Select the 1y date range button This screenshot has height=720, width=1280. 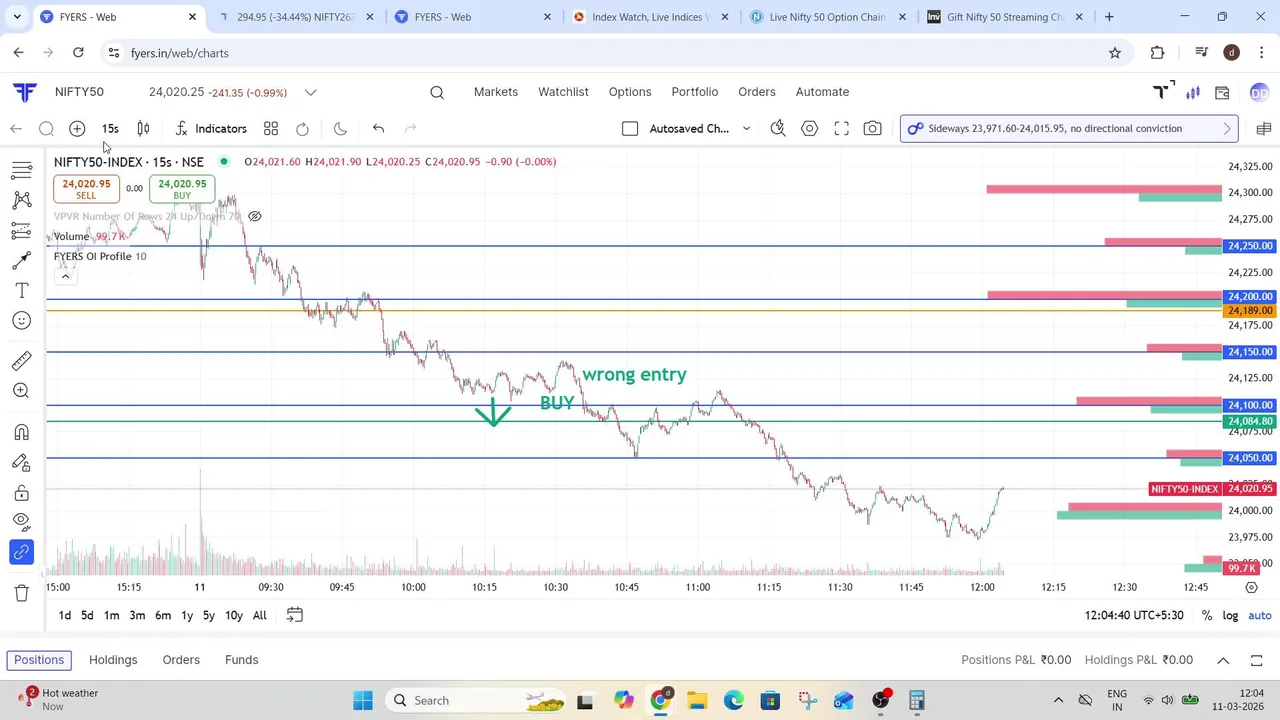pos(187,615)
